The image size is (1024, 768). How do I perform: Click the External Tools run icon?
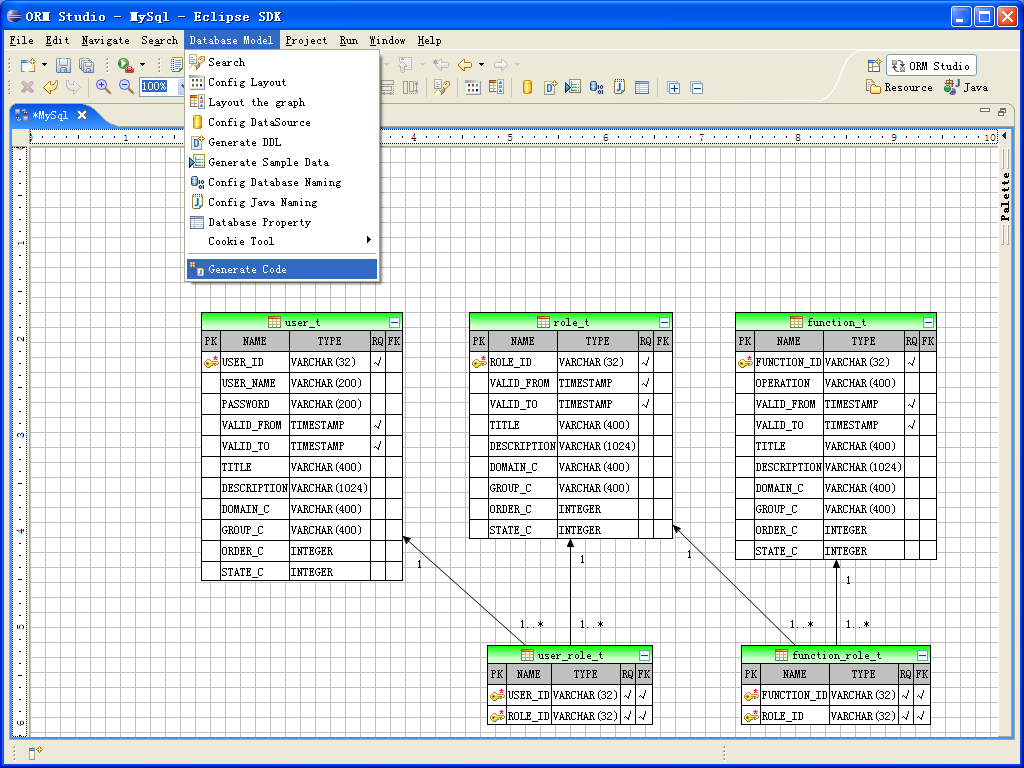click(126, 65)
